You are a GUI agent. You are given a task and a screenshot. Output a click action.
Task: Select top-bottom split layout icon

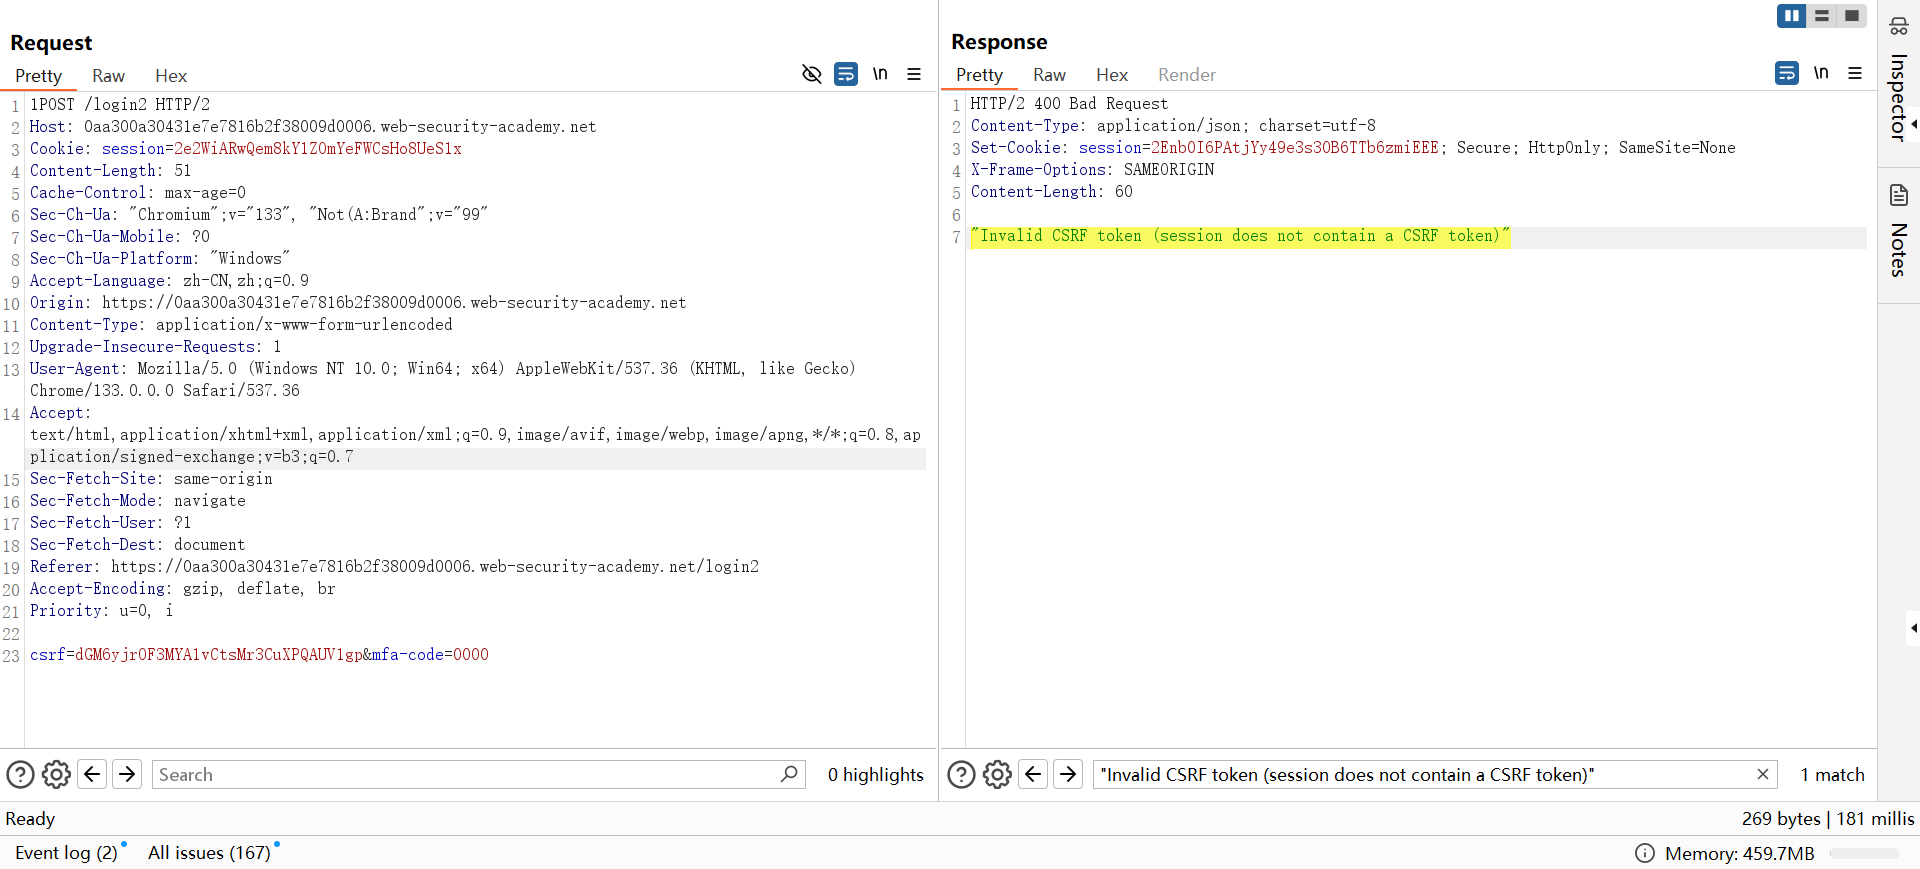[x=1822, y=16]
